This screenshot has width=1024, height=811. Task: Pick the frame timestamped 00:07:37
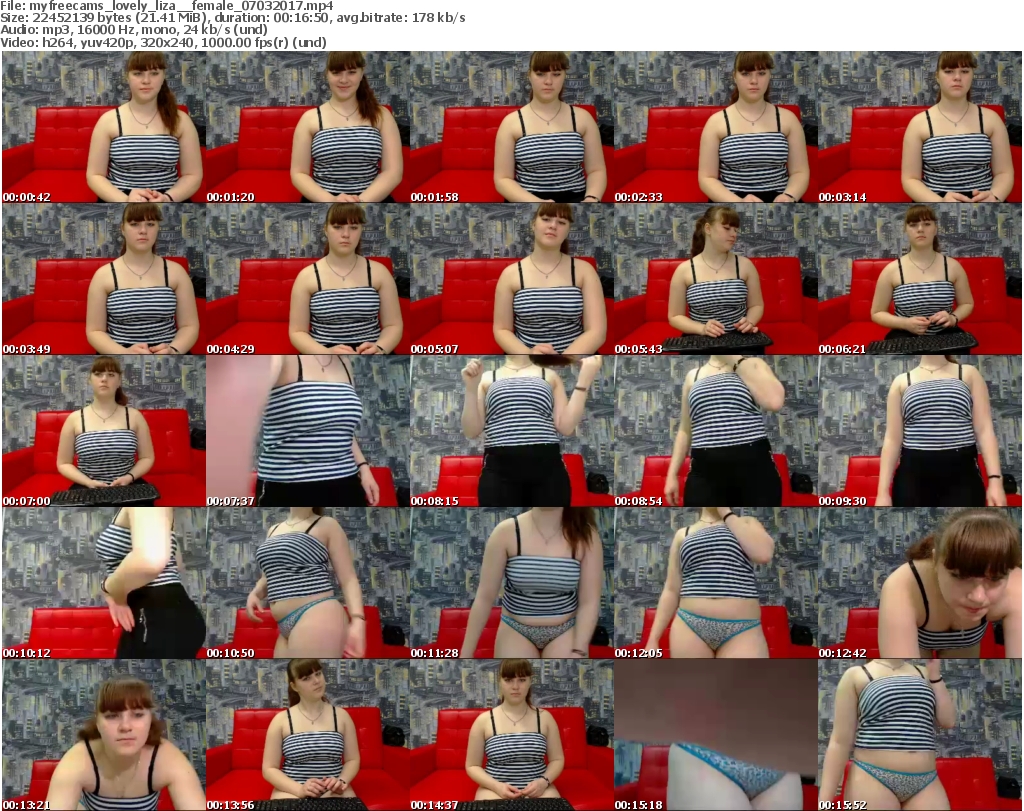tap(308, 431)
